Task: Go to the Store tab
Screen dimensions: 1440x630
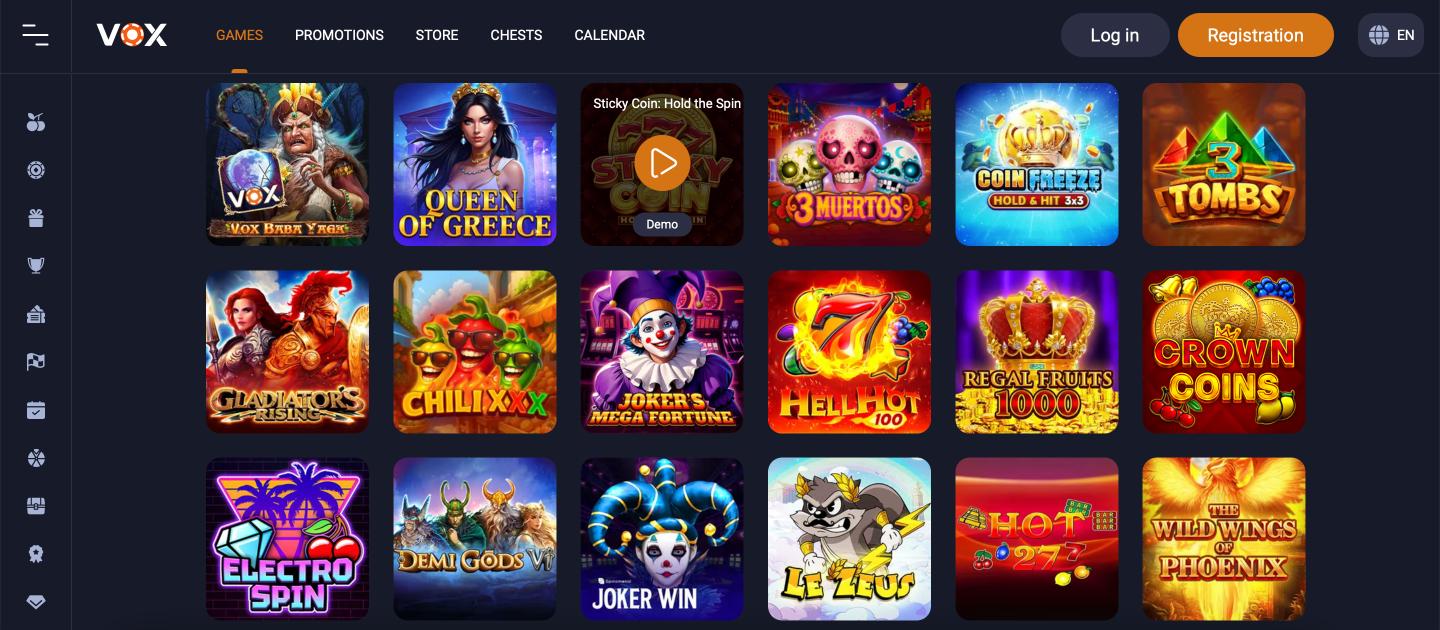Action: (x=437, y=35)
